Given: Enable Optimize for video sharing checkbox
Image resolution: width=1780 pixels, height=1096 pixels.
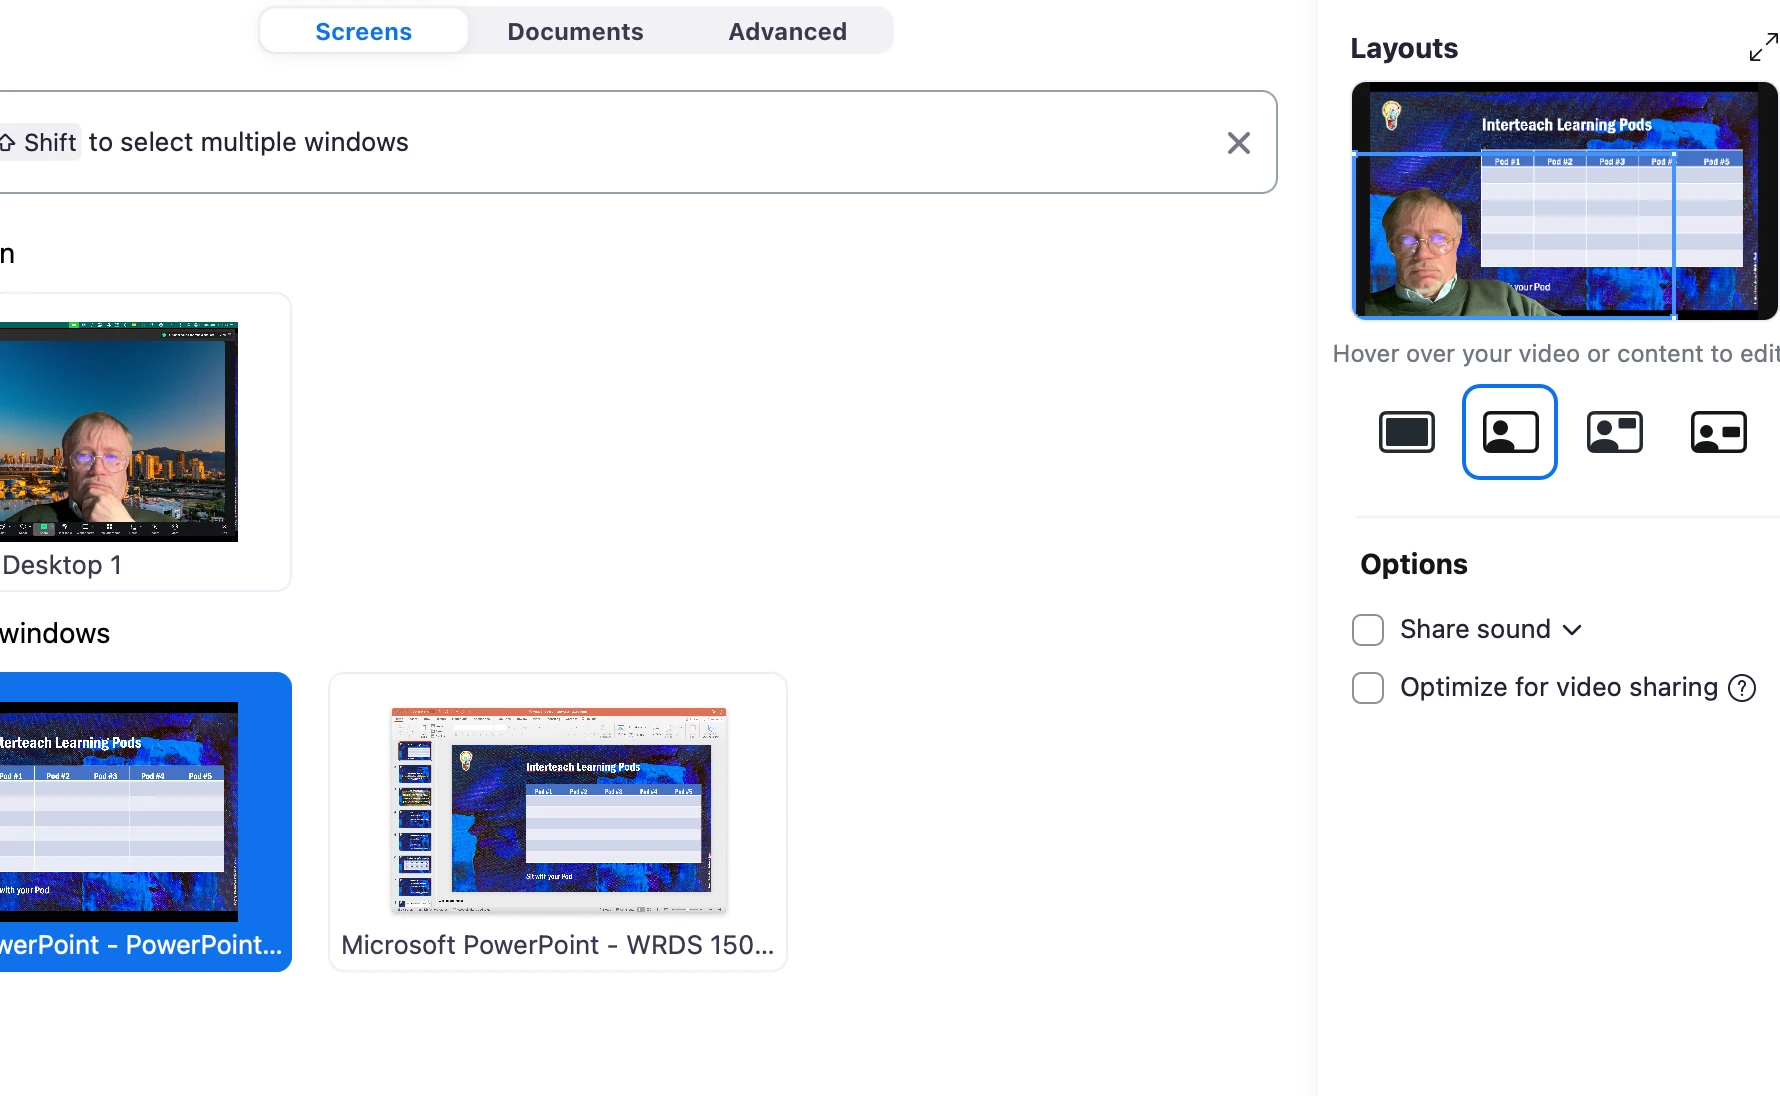Looking at the screenshot, I should click(x=1367, y=688).
